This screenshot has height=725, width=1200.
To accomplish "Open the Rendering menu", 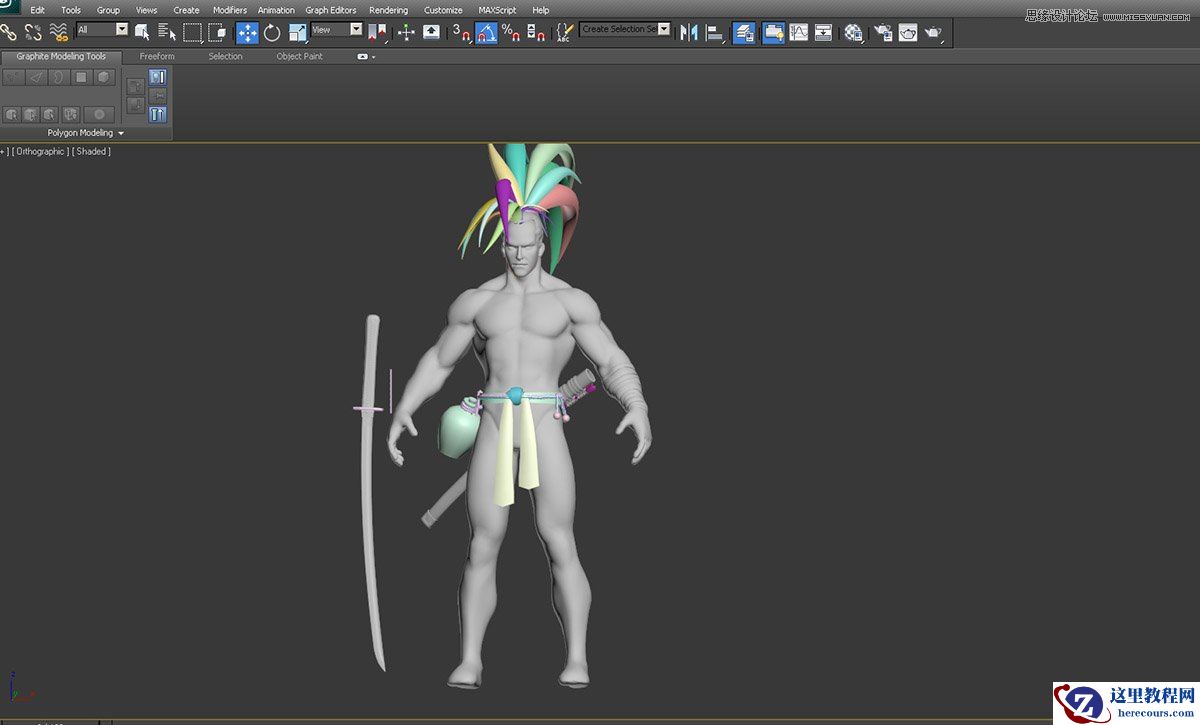I will [x=389, y=10].
